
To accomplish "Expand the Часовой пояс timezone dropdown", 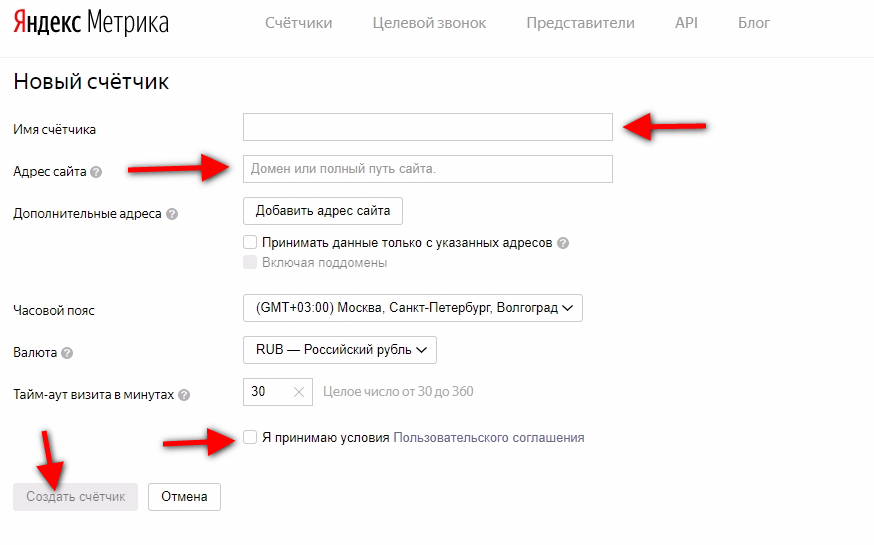I will click(412, 308).
